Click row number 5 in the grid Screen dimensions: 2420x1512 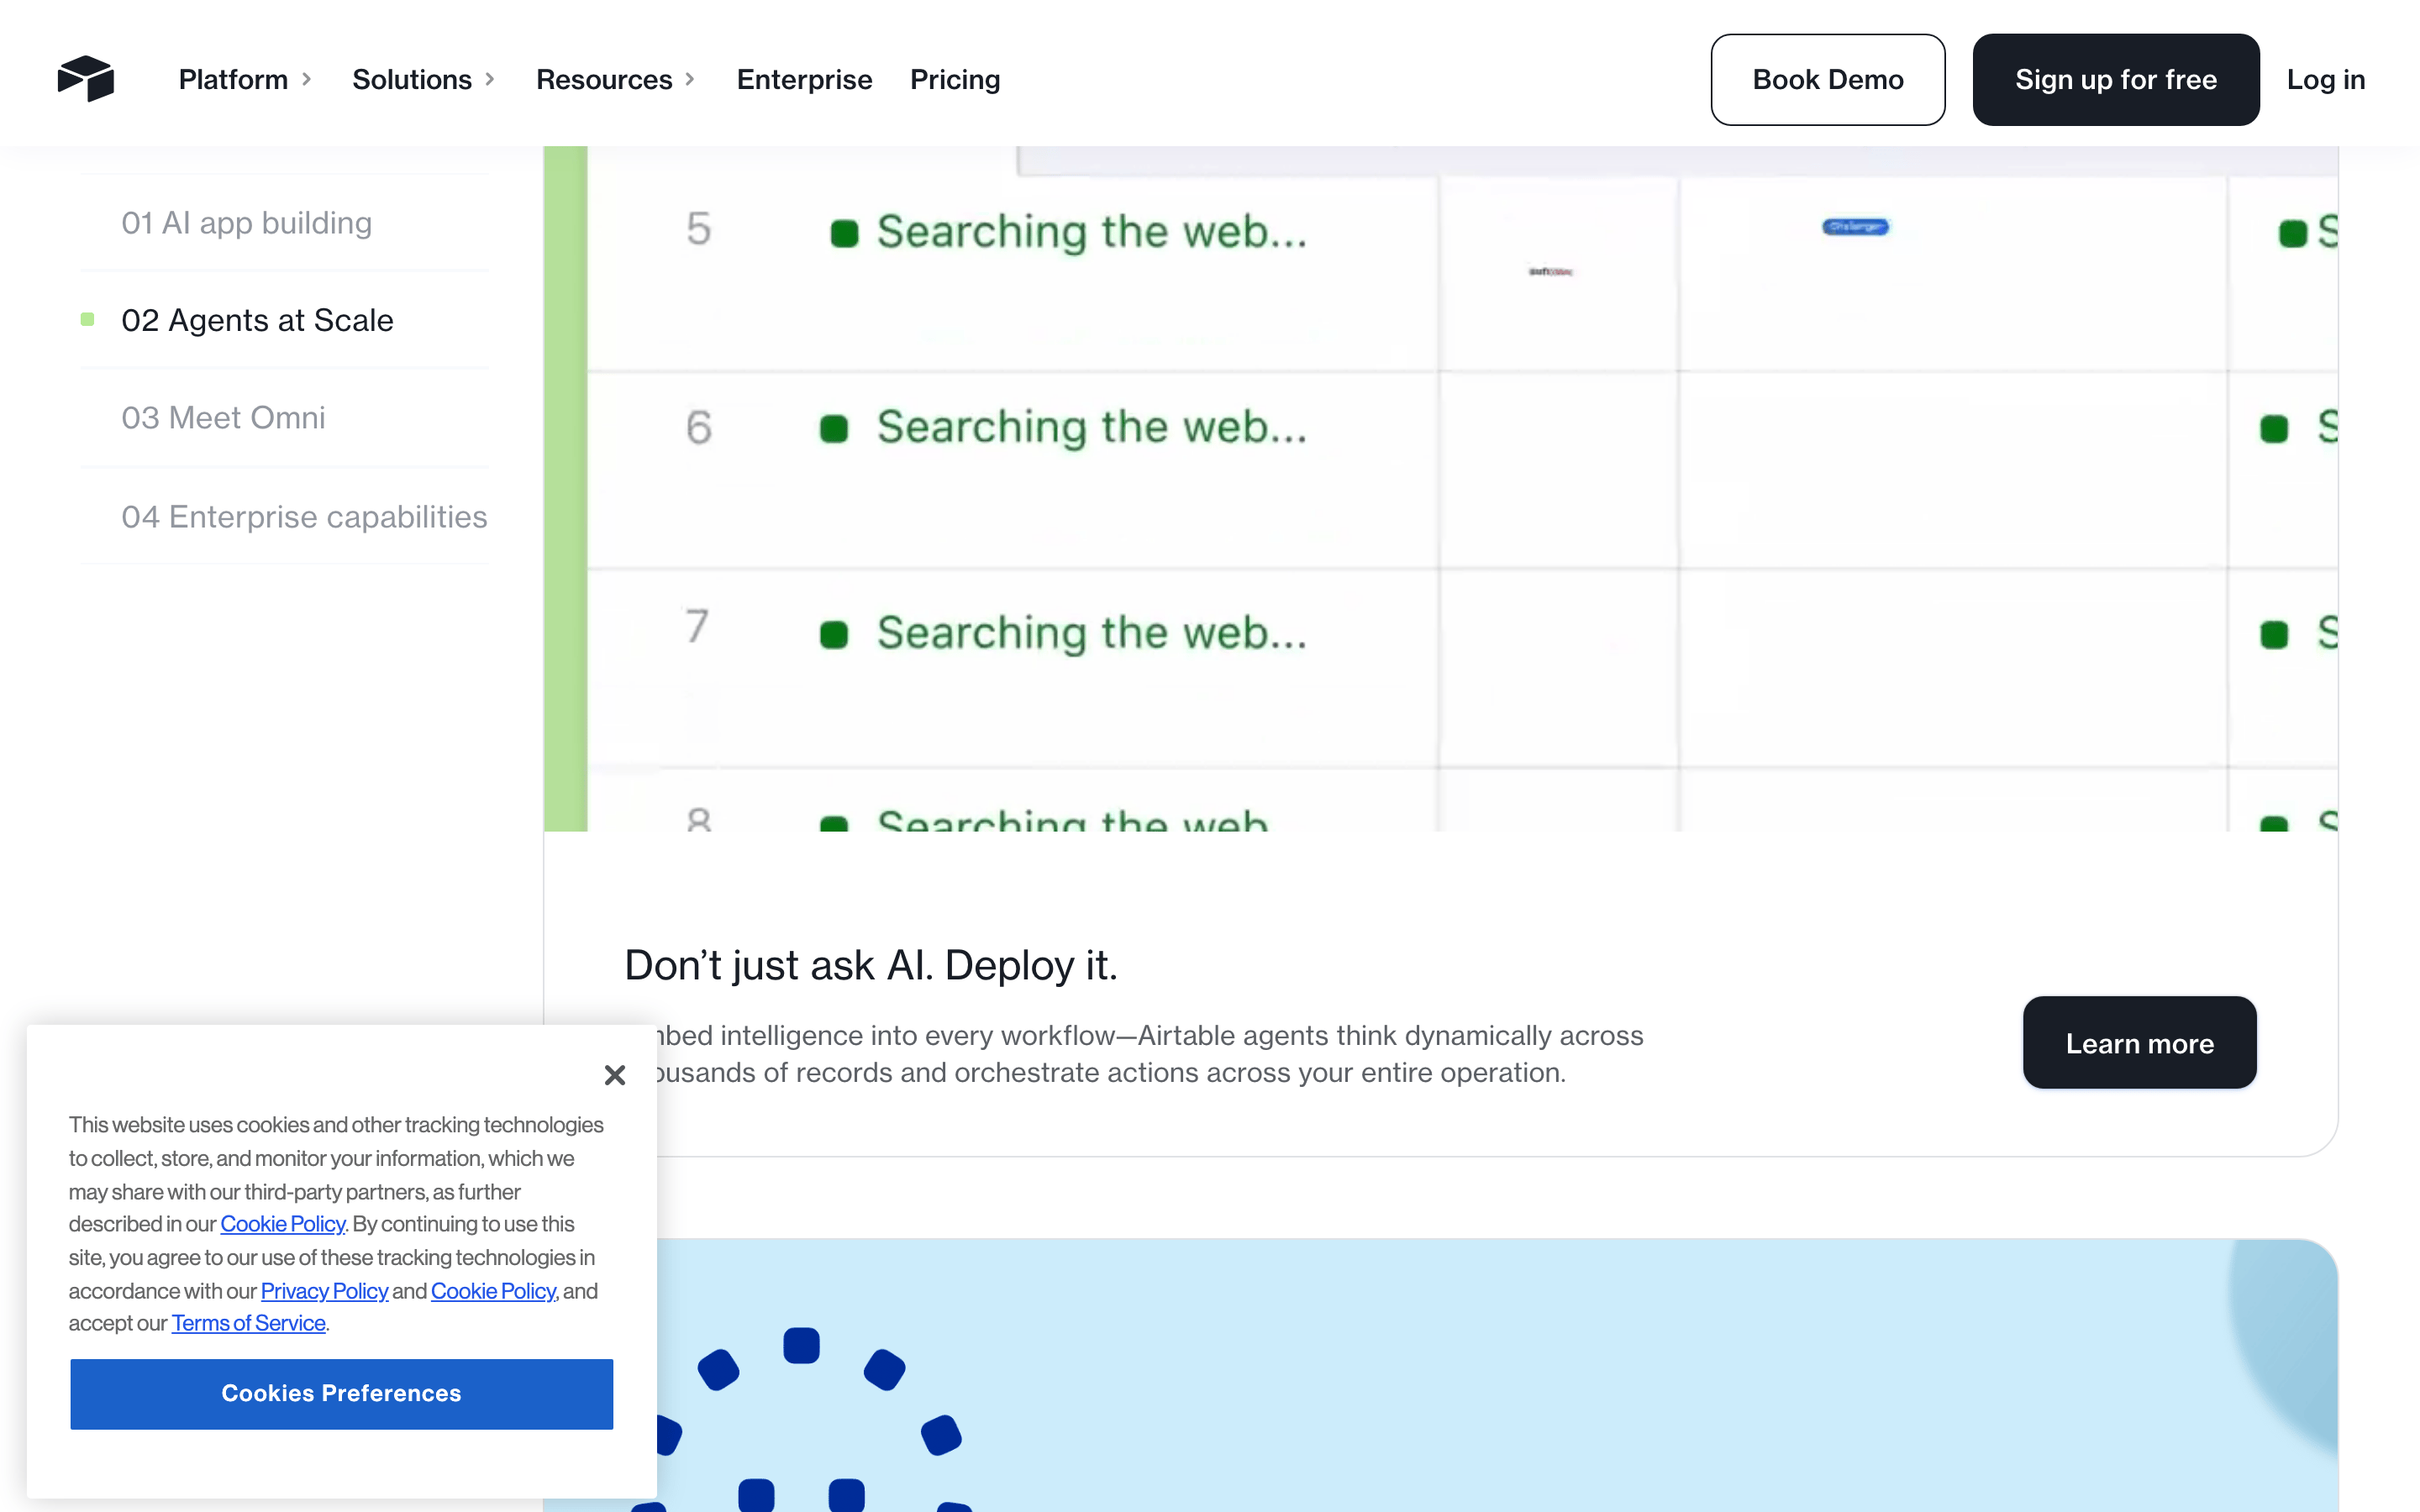pos(698,228)
